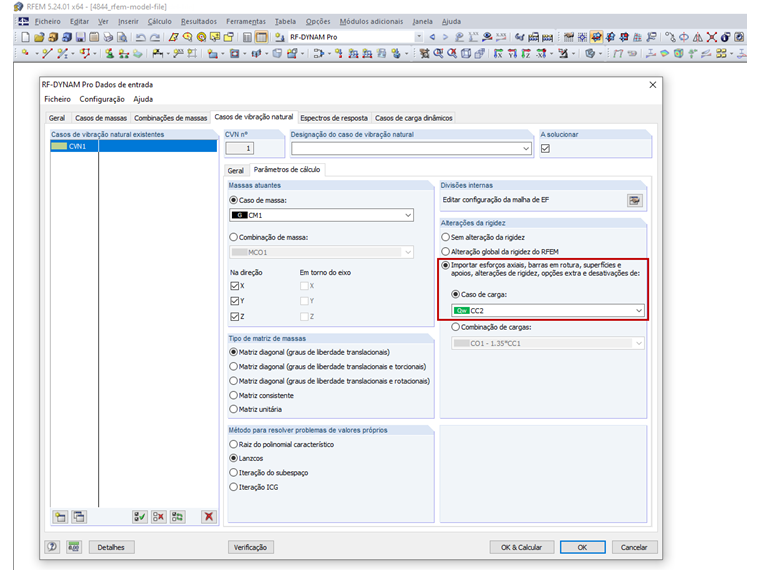Open the Configuração menu in dialog

click(102, 99)
